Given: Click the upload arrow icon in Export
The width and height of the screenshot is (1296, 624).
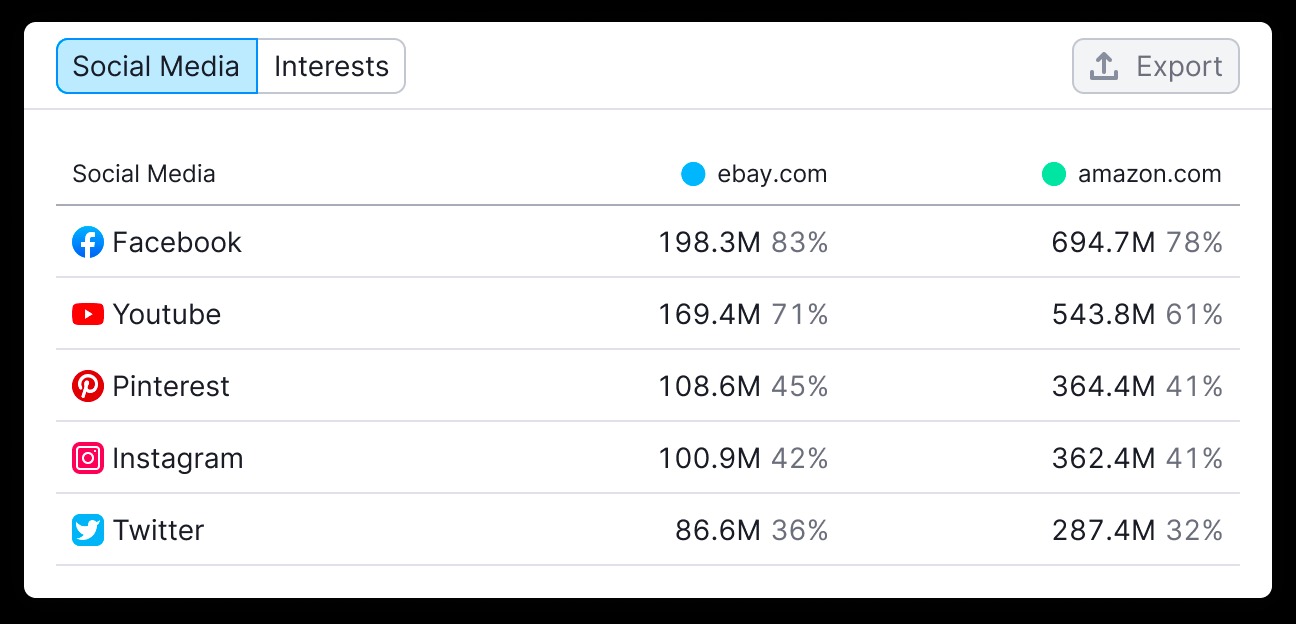Looking at the screenshot, I should (x=1103, y=66).
